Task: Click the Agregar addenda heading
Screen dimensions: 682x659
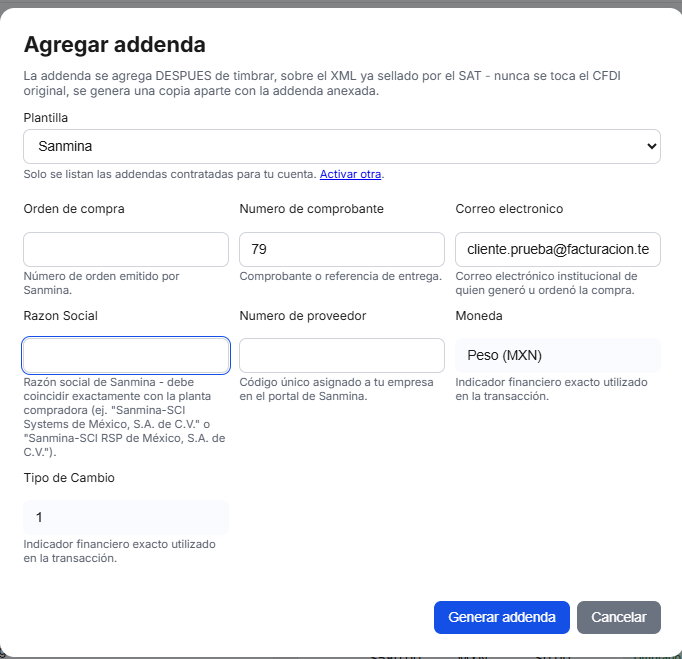Action: pos(114,44)
